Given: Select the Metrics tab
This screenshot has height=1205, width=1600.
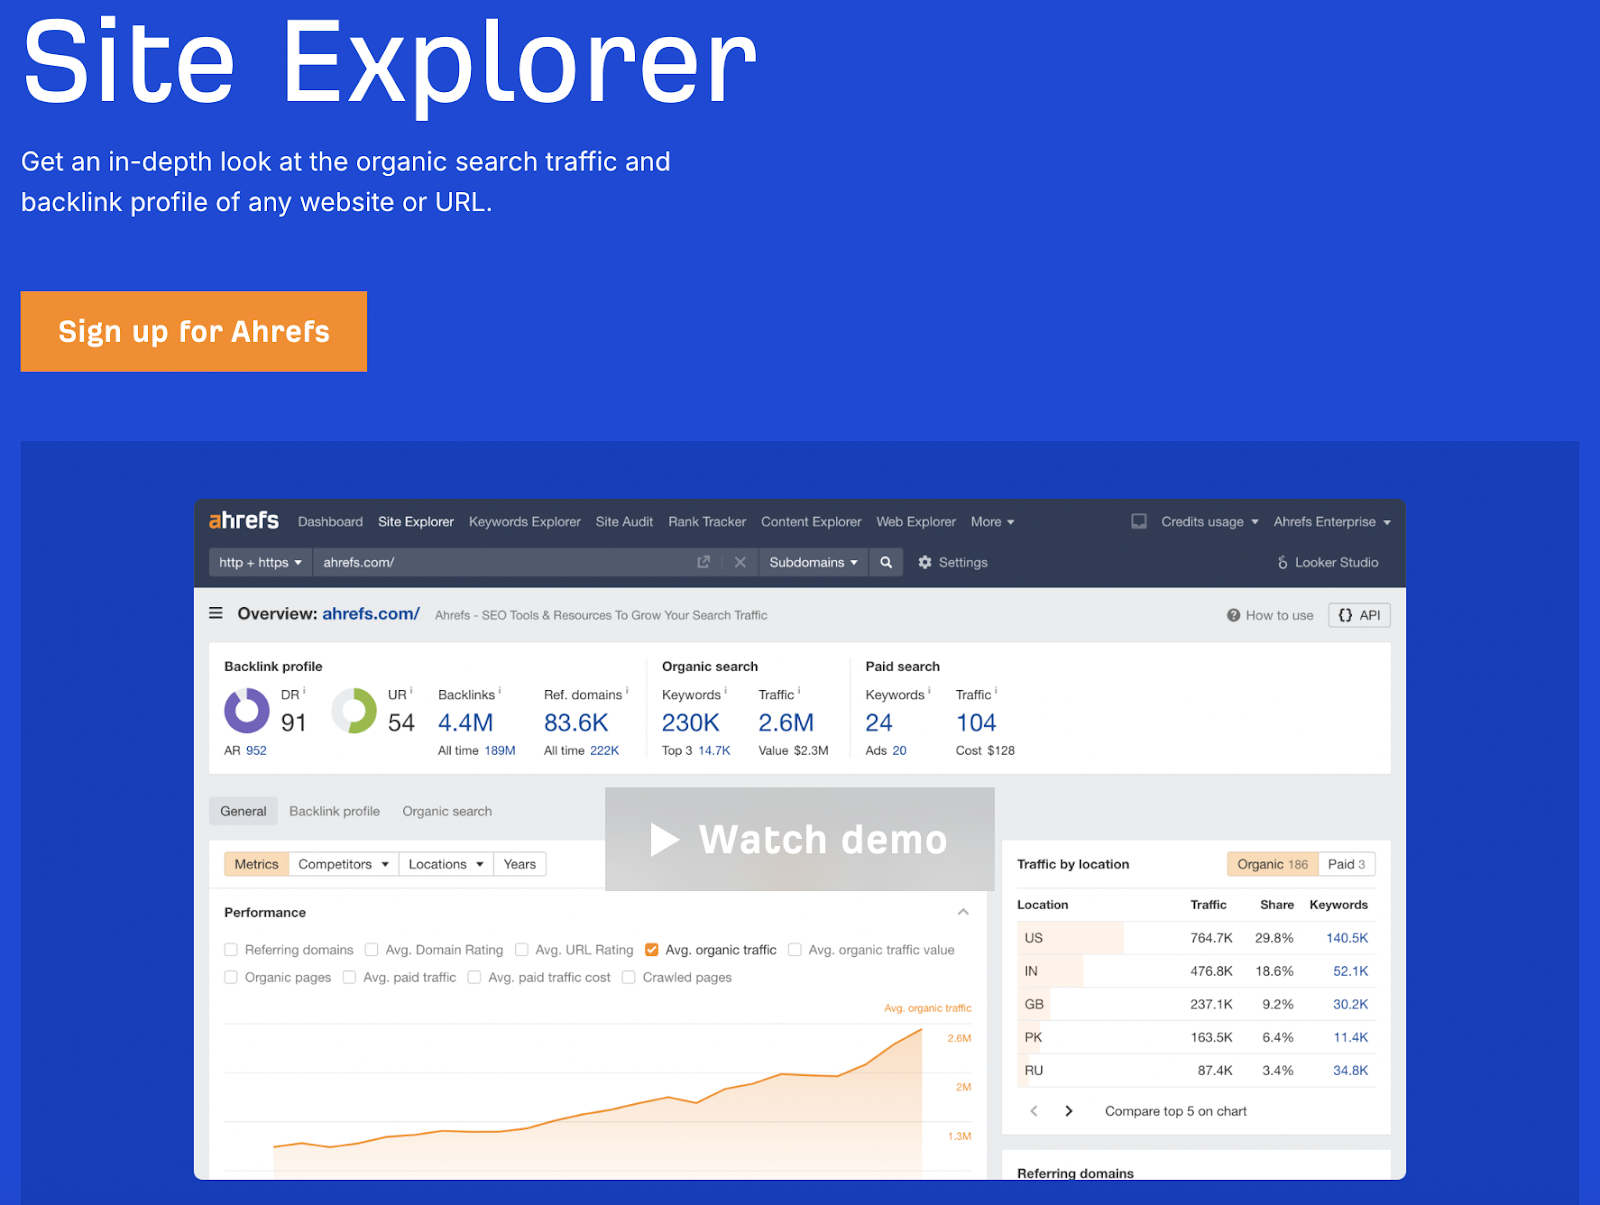Looking at the screenshot, I should (x=256, y=864).
